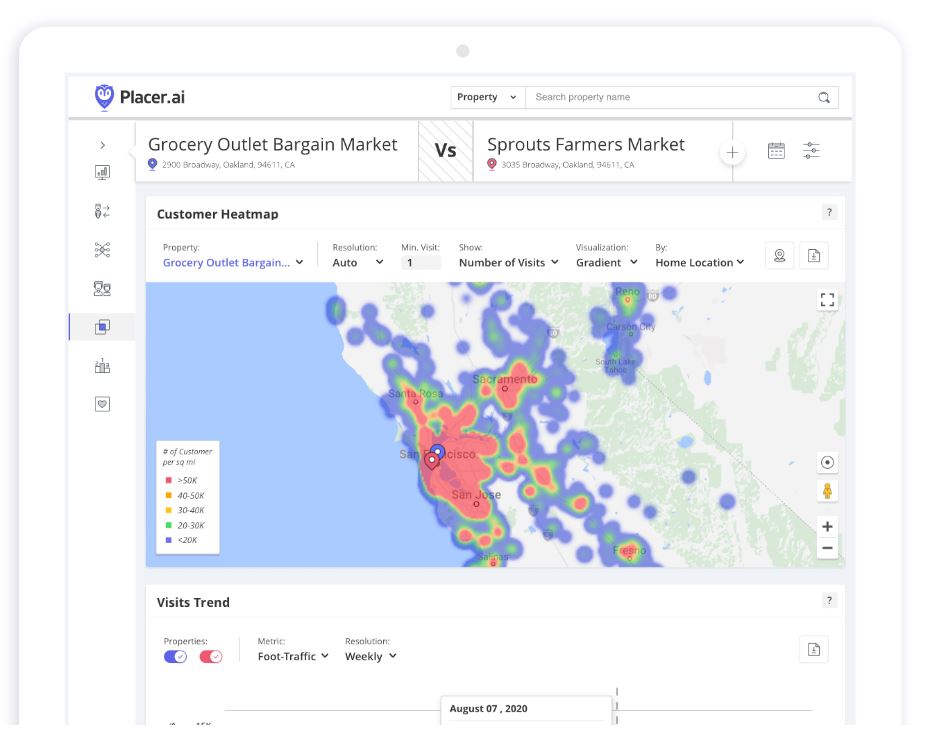The image size is (944, 756).
Task: Add another property with plus button
Action: 732,153
